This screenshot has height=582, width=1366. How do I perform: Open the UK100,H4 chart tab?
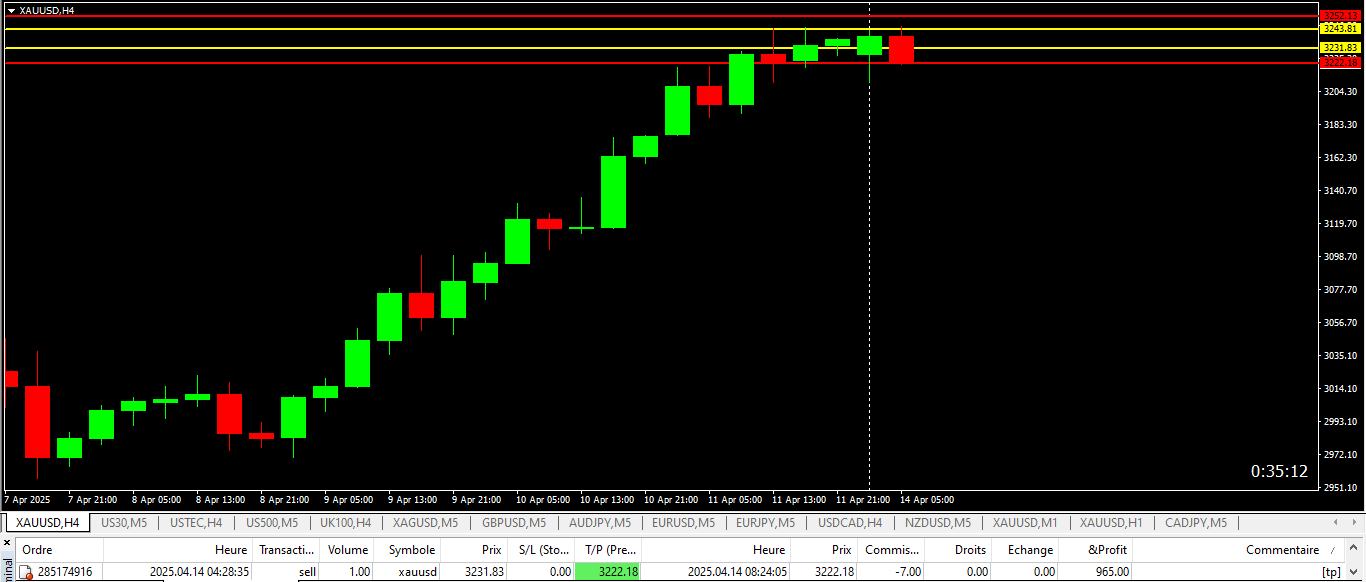(345, 522)
